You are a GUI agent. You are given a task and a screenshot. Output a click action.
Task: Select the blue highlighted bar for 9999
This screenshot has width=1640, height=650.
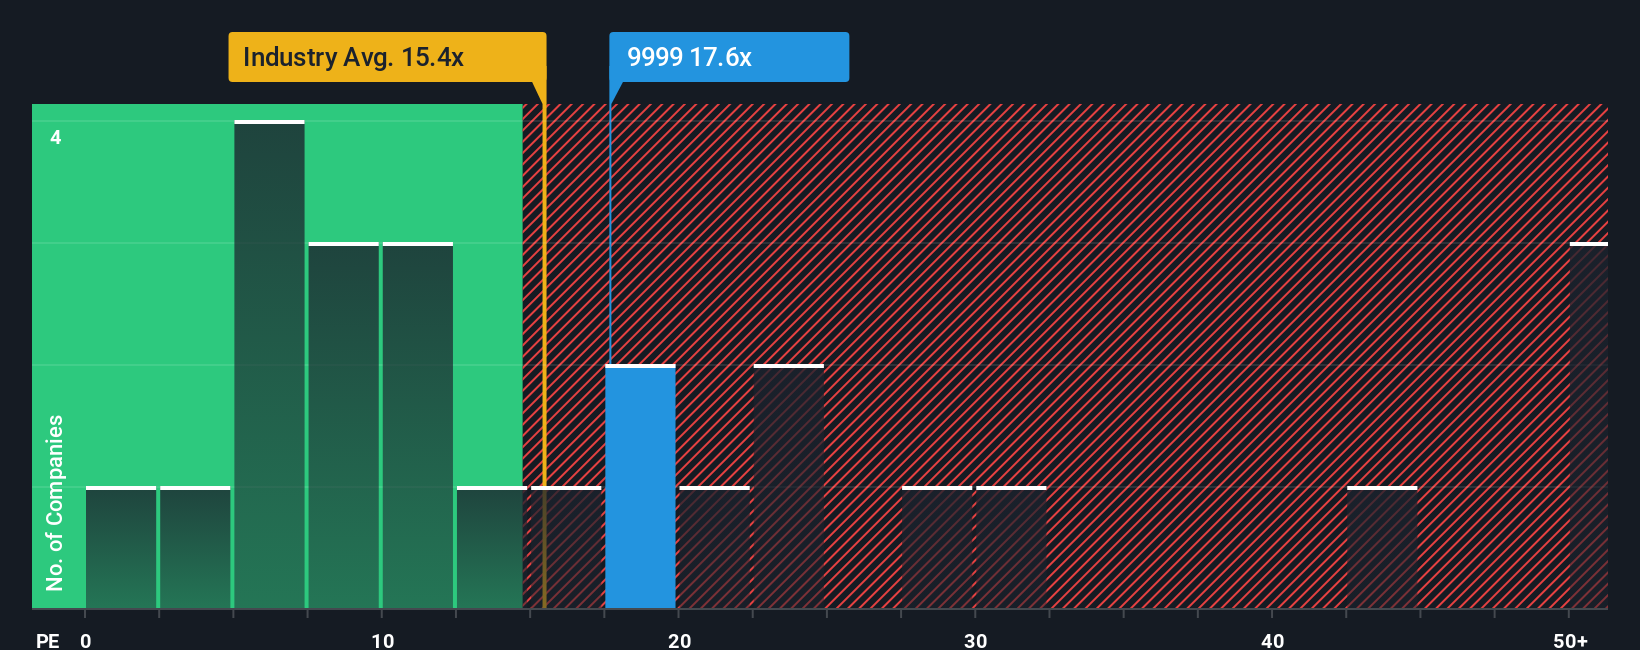[x=640, y=487]
